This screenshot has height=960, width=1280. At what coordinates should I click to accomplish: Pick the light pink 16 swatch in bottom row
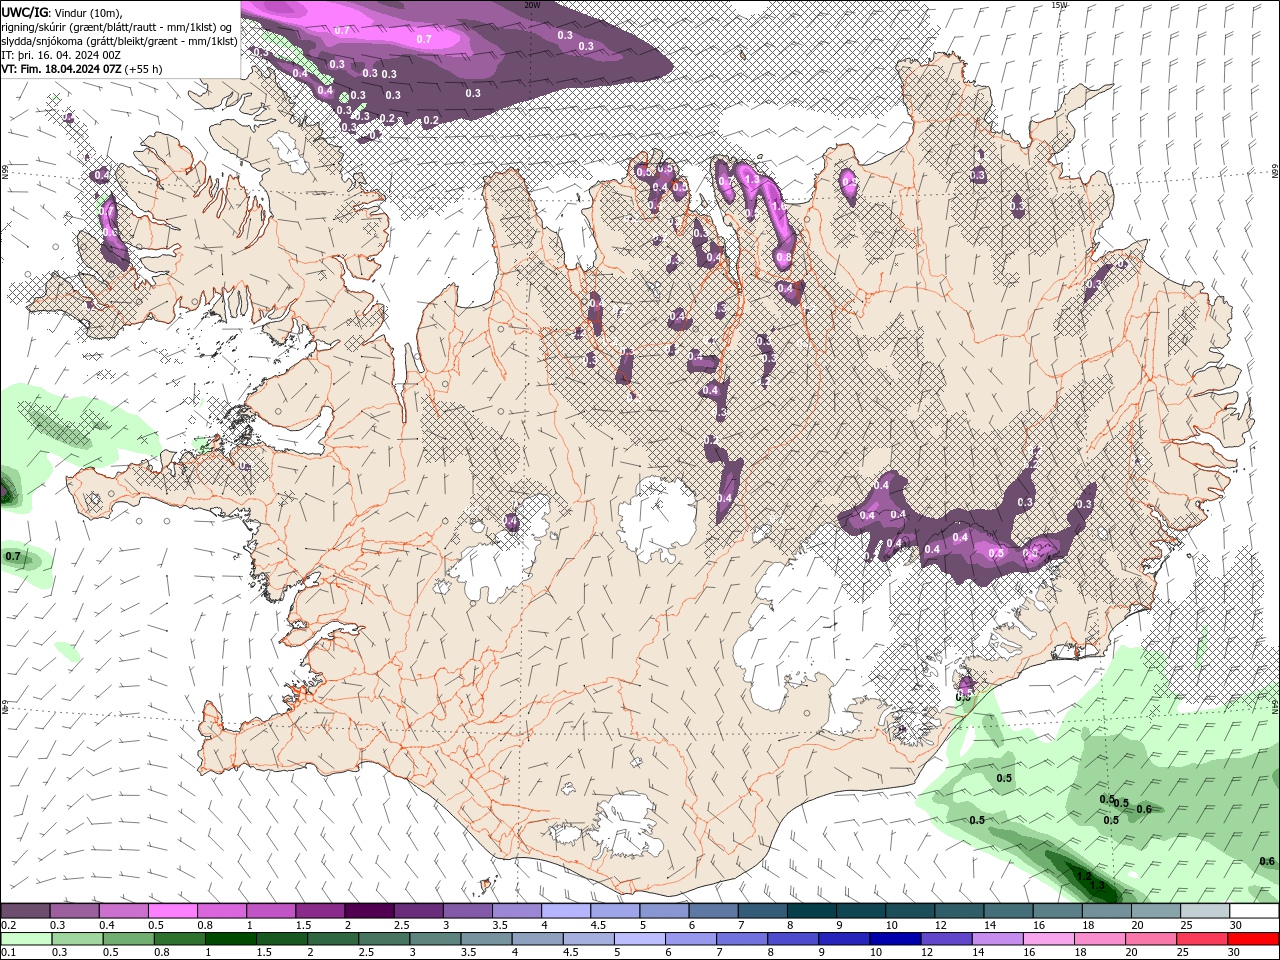1049,939
